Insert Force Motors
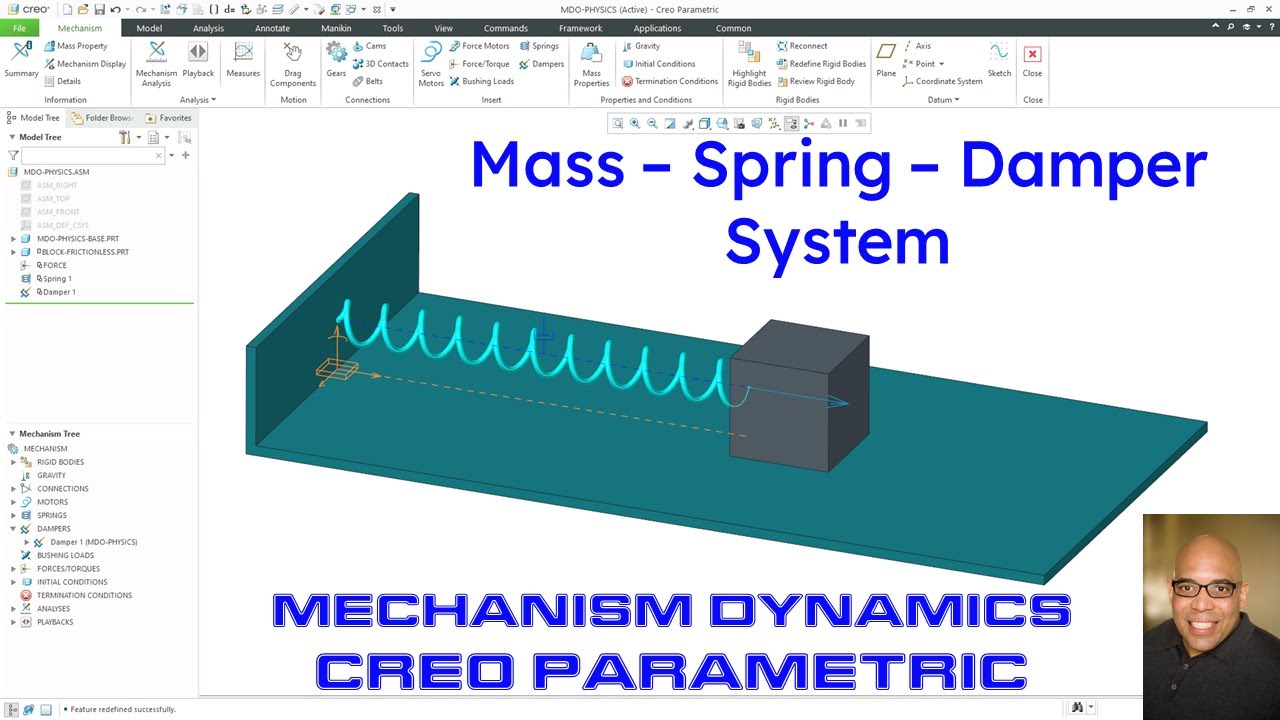Image resolution: width=1280 pixels, height=720 pixels. [x=479, y=46]
